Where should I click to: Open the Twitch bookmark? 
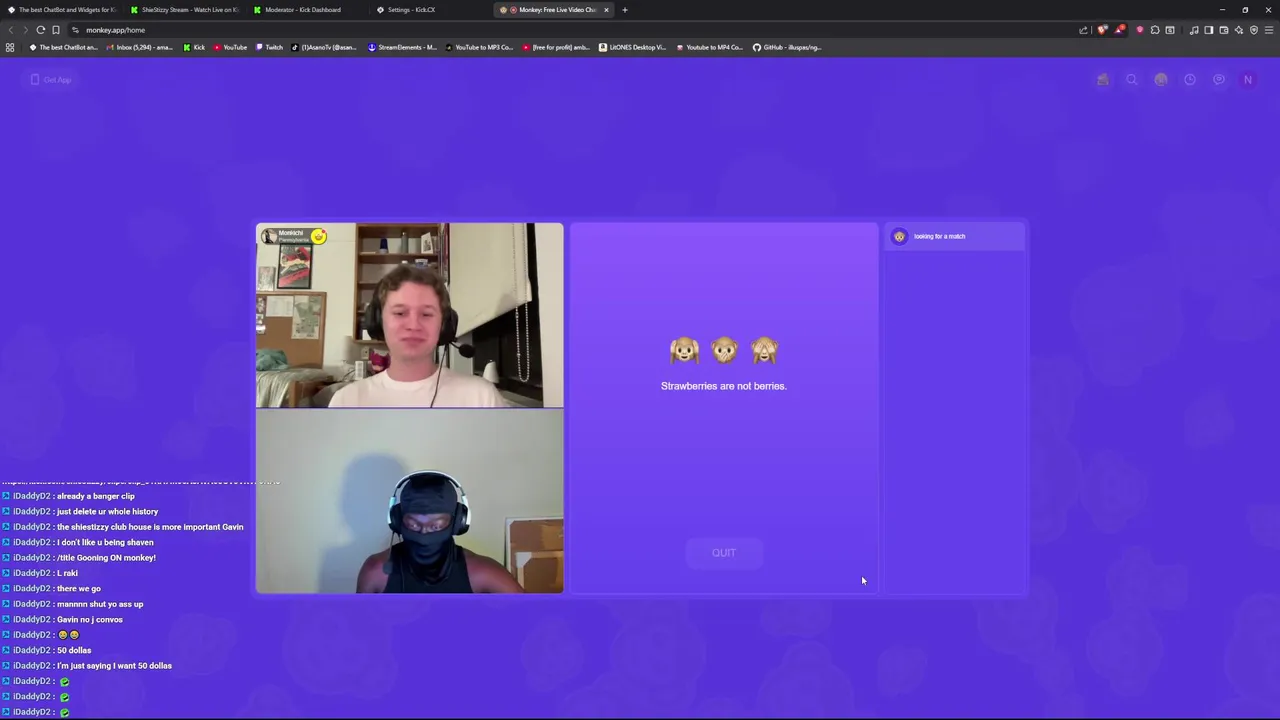(x=269, y=47)
